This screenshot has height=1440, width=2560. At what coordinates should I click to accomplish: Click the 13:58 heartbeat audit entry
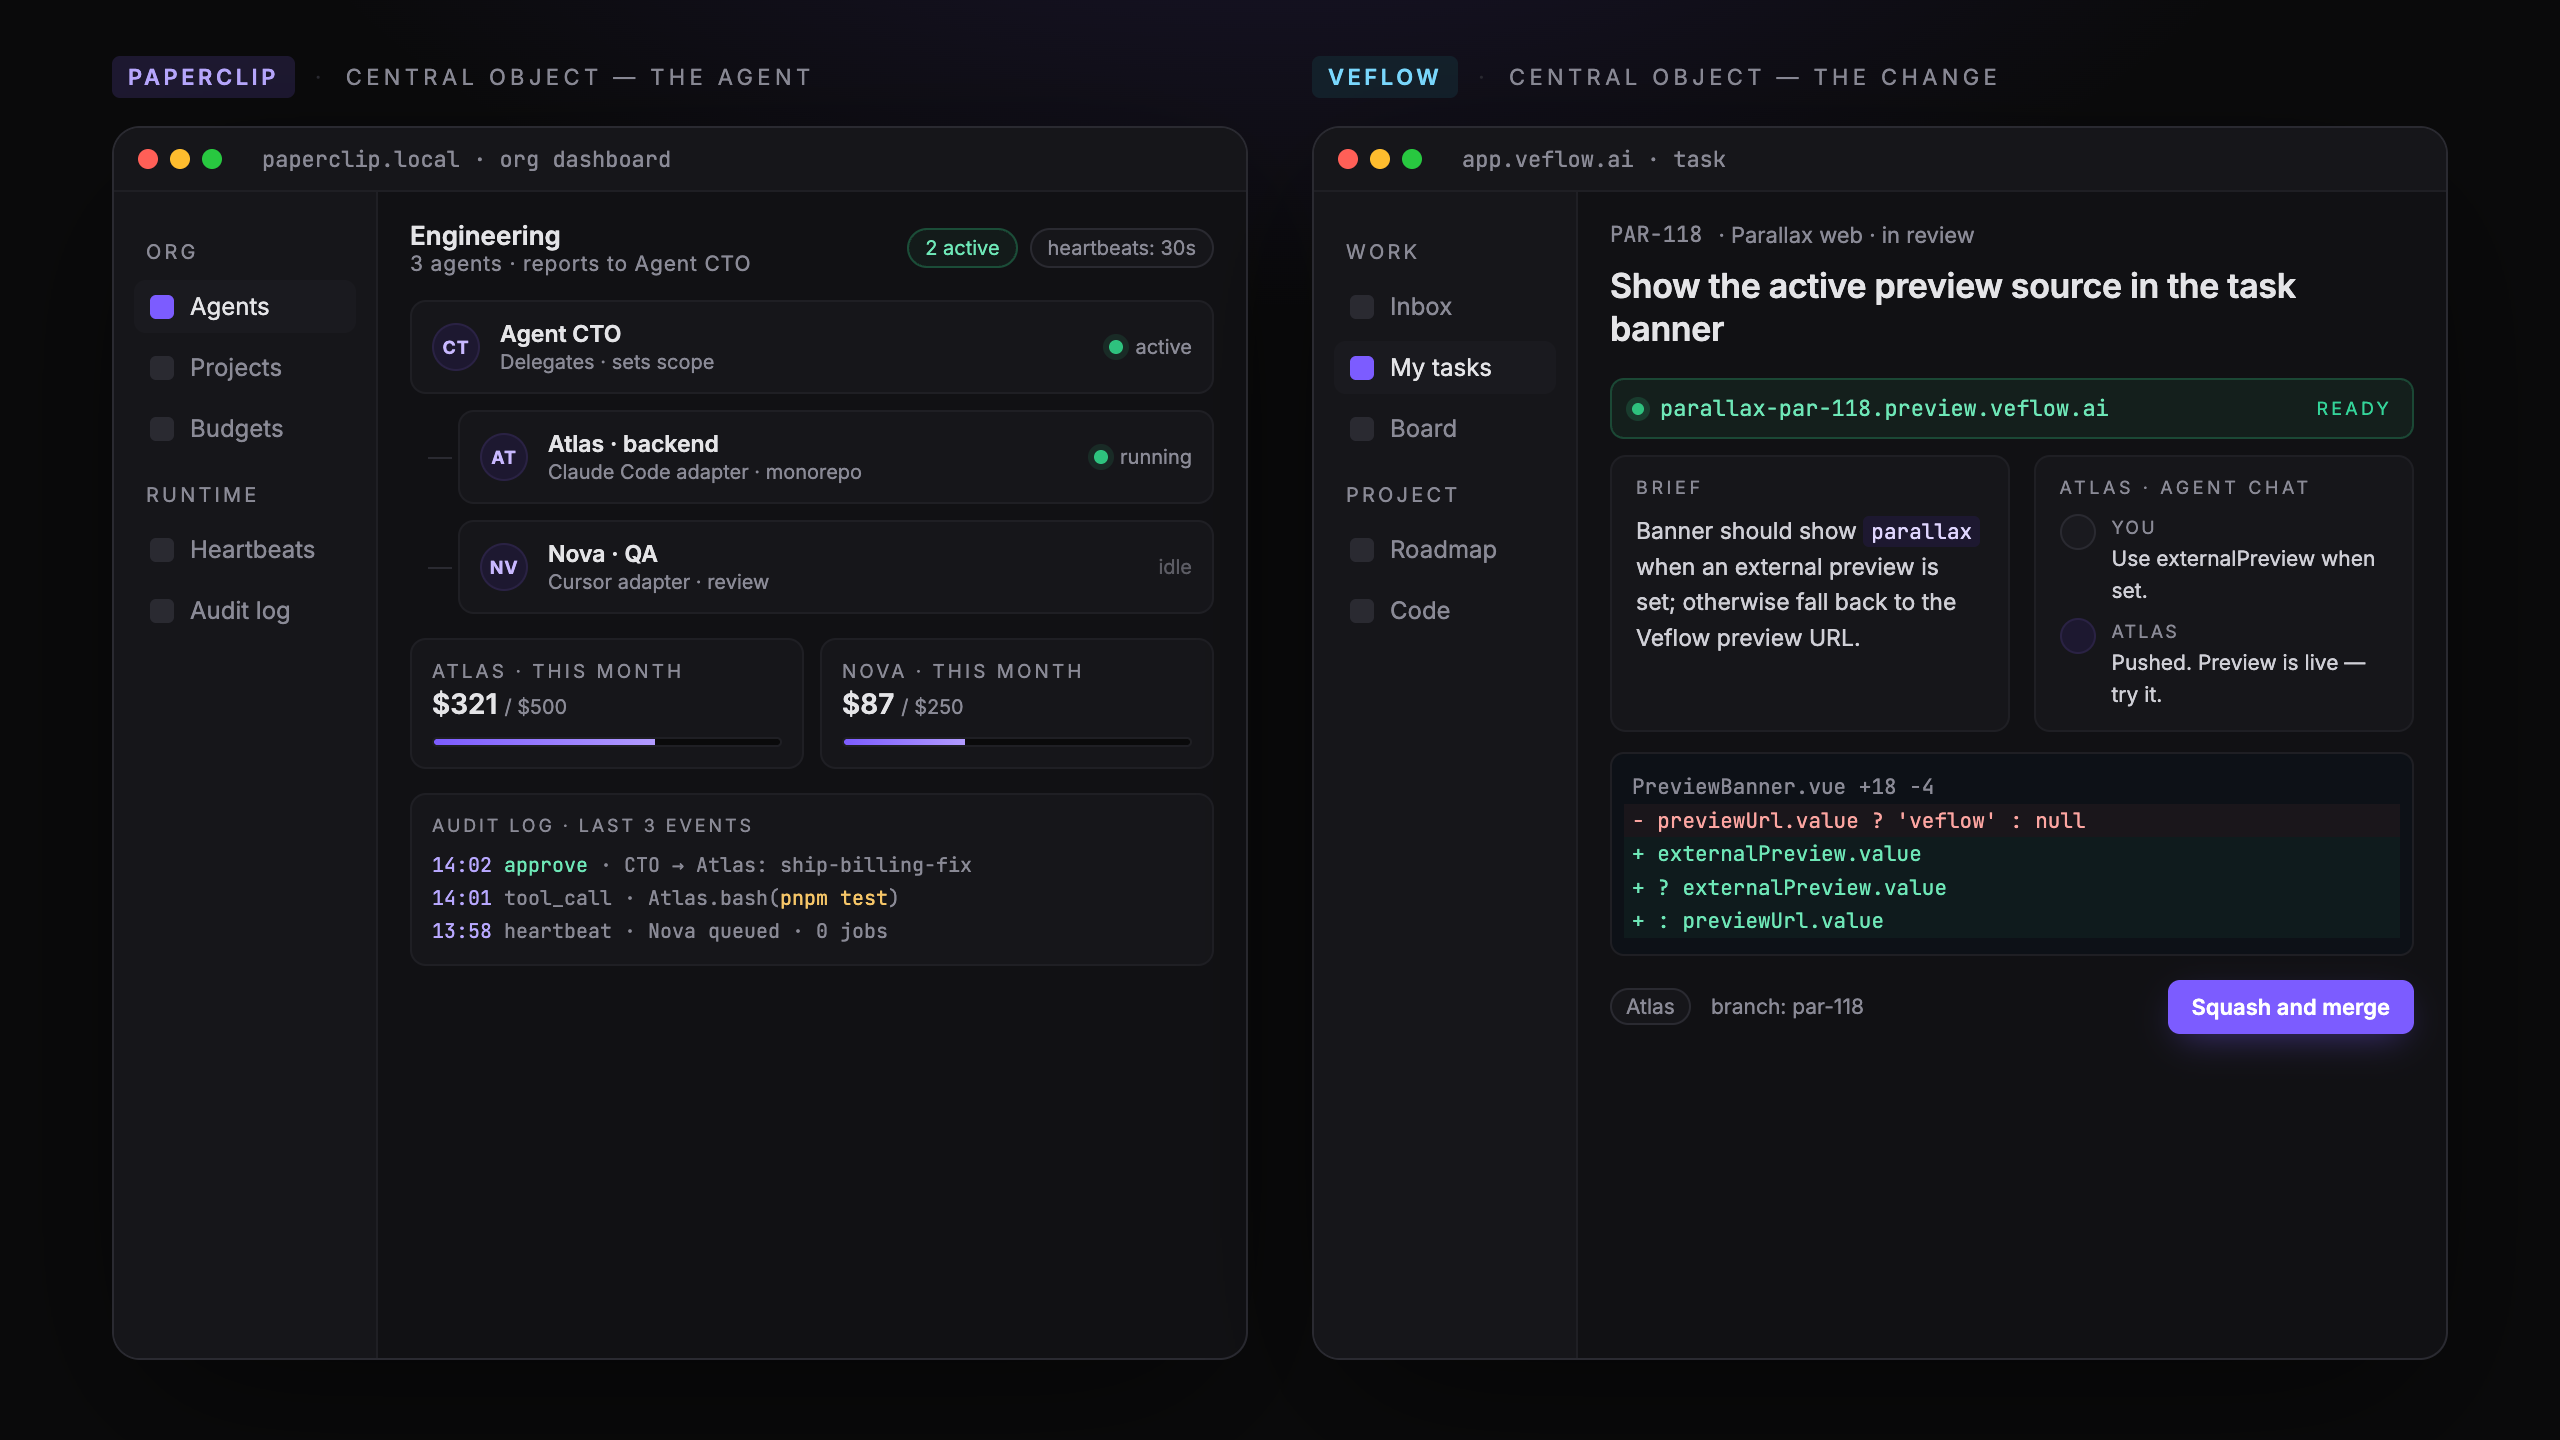tap(659, 931)
